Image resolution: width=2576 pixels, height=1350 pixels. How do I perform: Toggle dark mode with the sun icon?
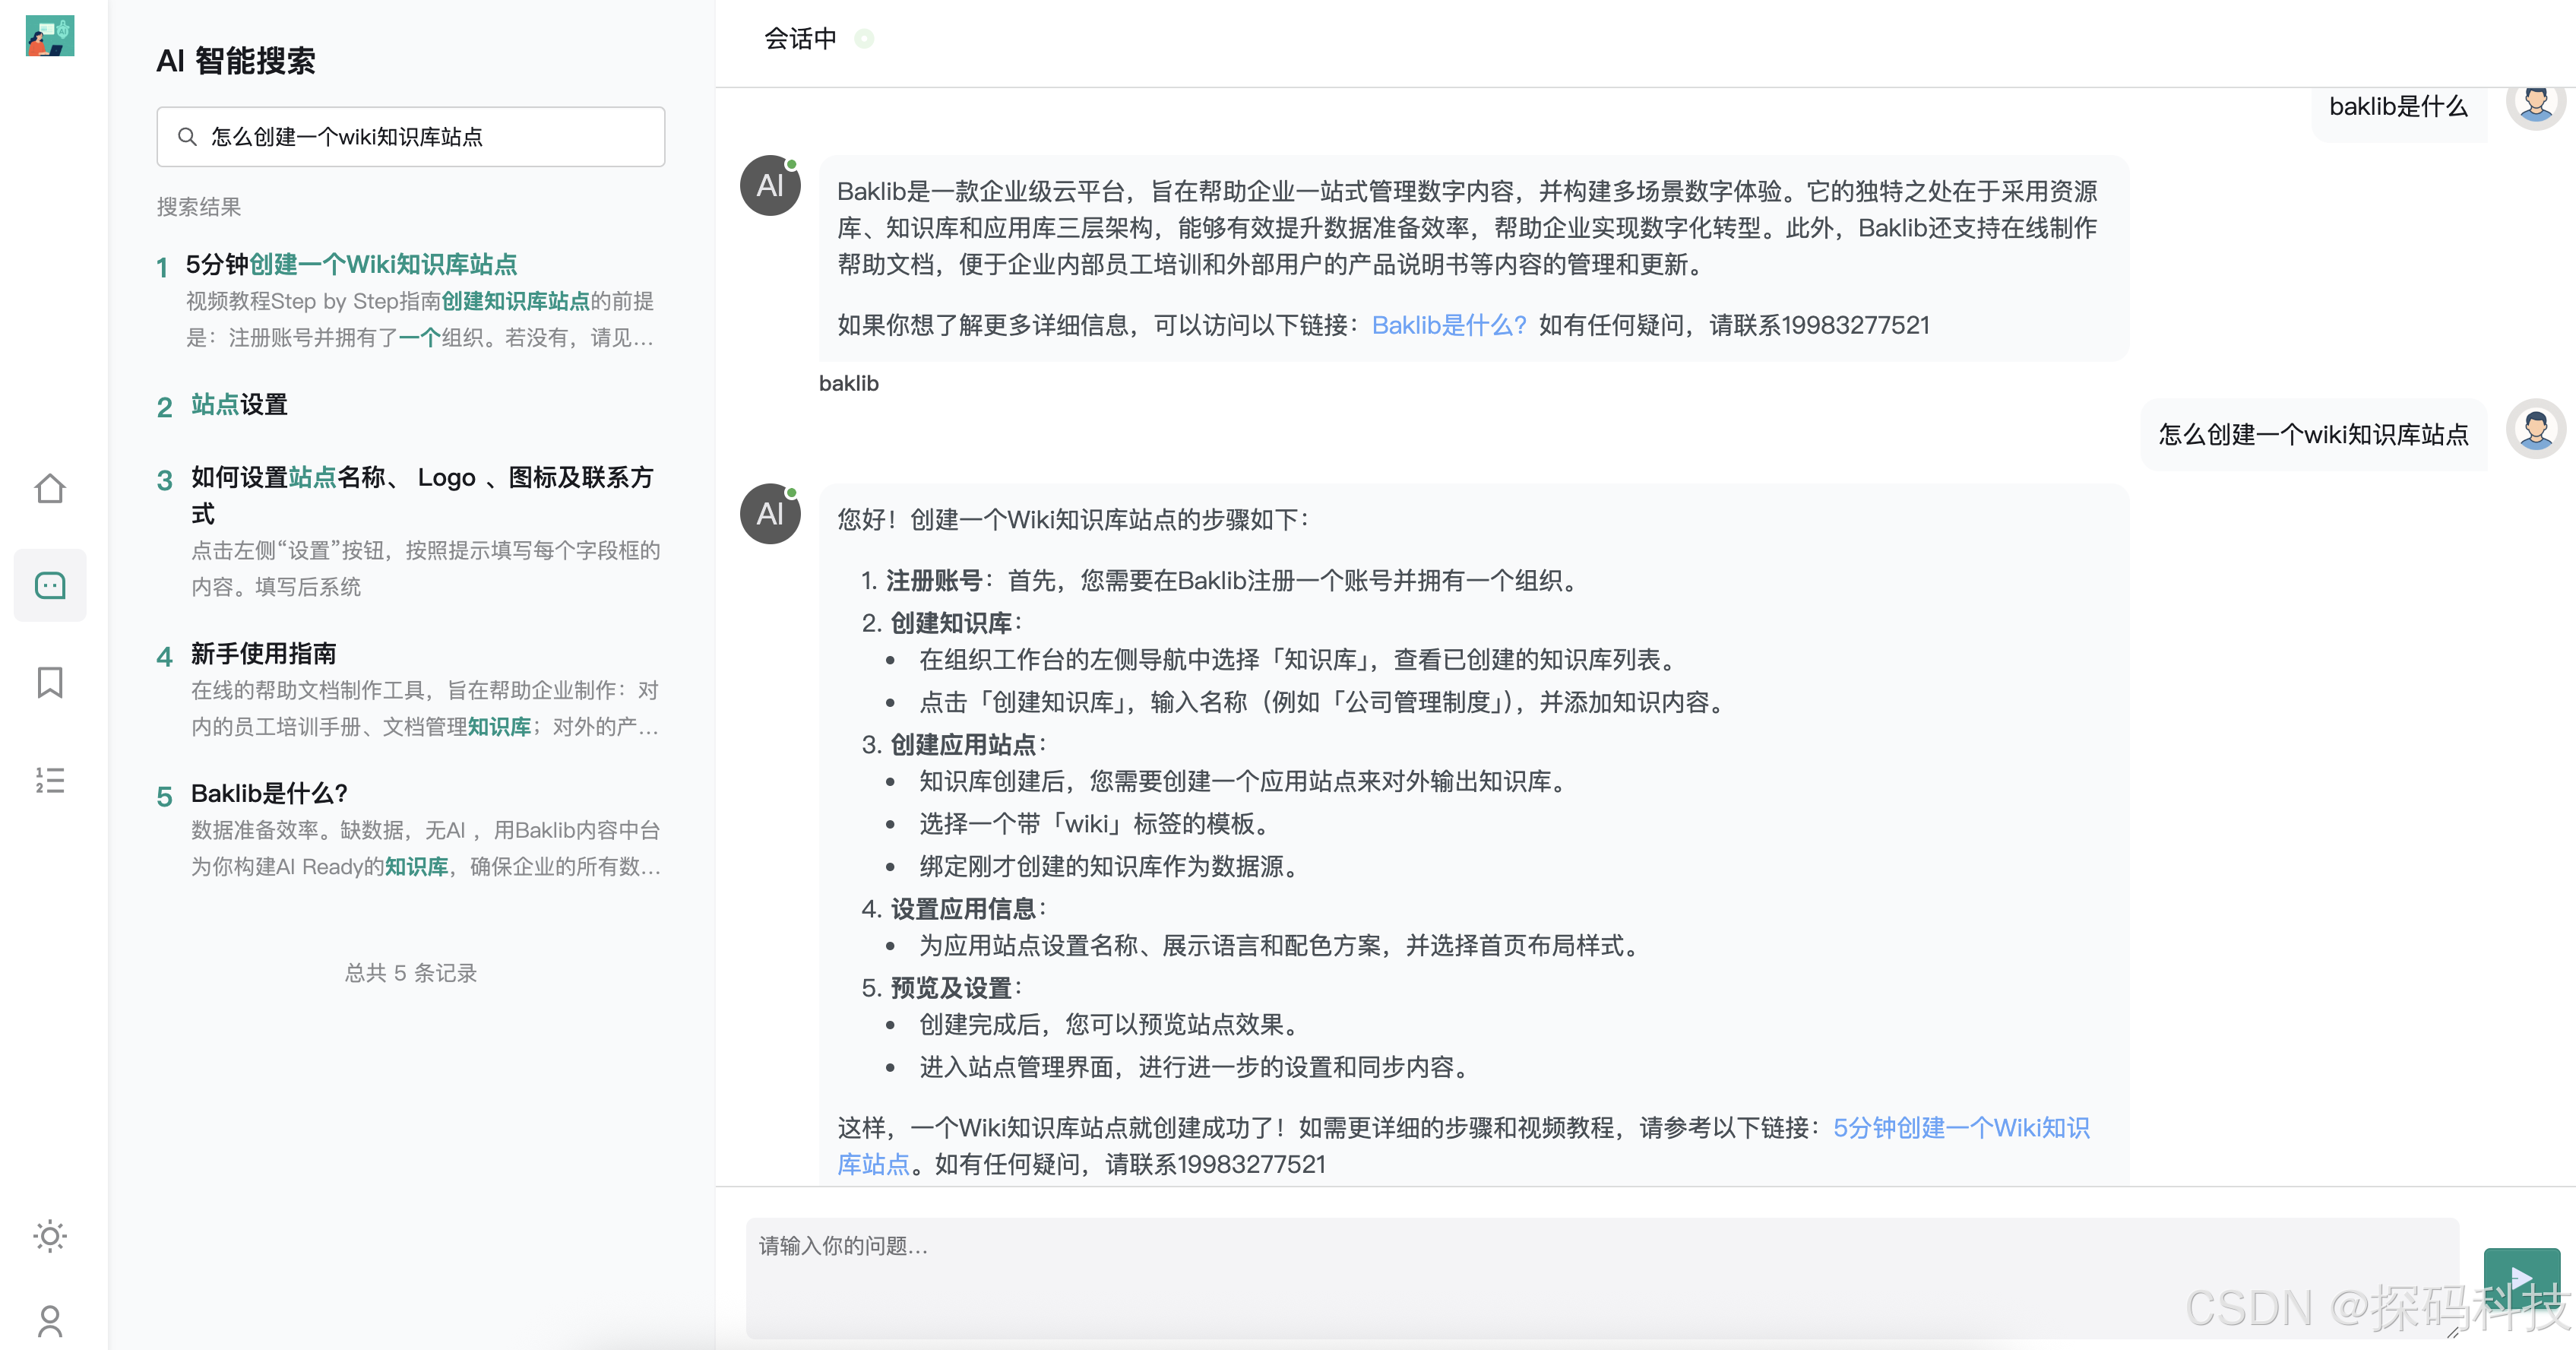(49, 1237)
